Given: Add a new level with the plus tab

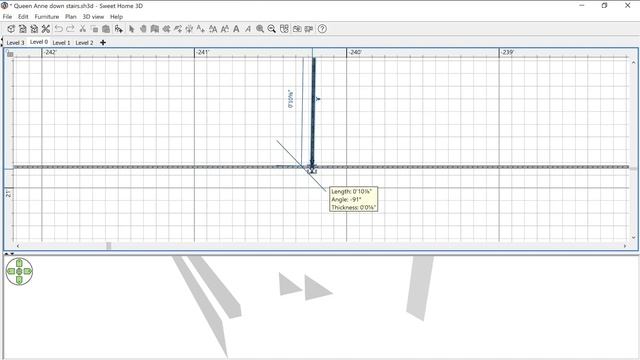Looking at the screenshot, I should [x=103, y=42].
